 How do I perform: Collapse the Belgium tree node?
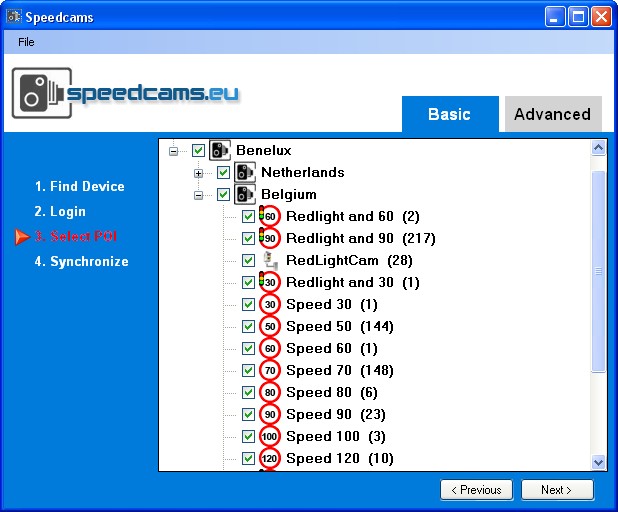pyautogui.click(x=198, y=195)
